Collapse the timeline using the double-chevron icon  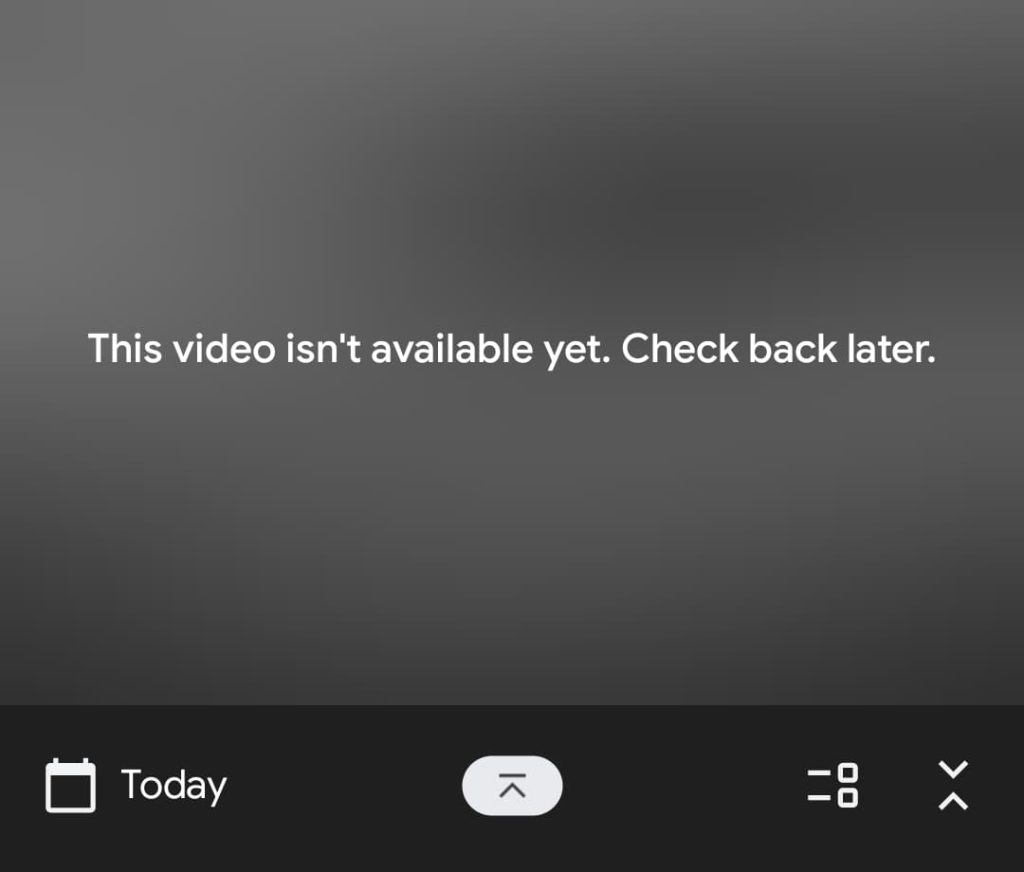(953, 785)
